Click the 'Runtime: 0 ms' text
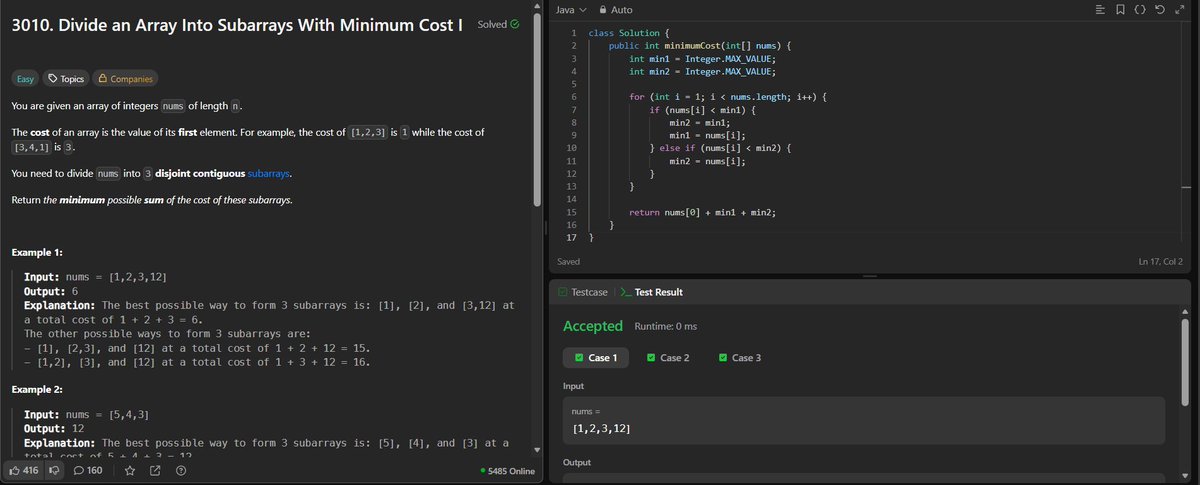Screen dimensions: 1200x485 pyautogui.click(x=666, y=326)
